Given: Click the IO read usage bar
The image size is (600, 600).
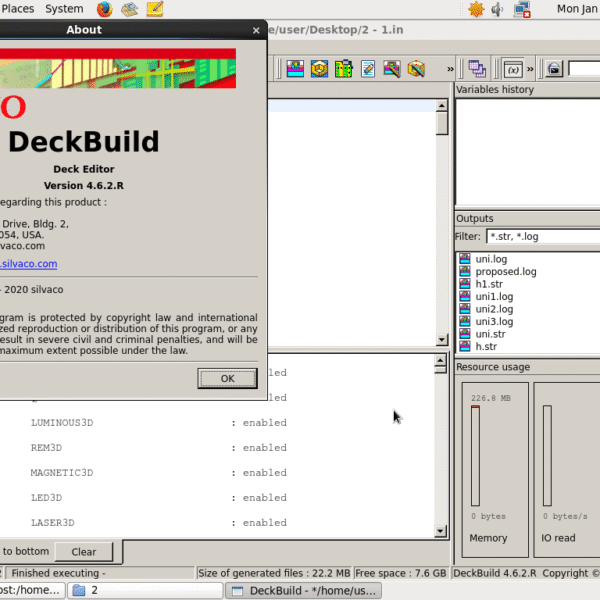Looking at the screenshot, I should coord(547,456).
